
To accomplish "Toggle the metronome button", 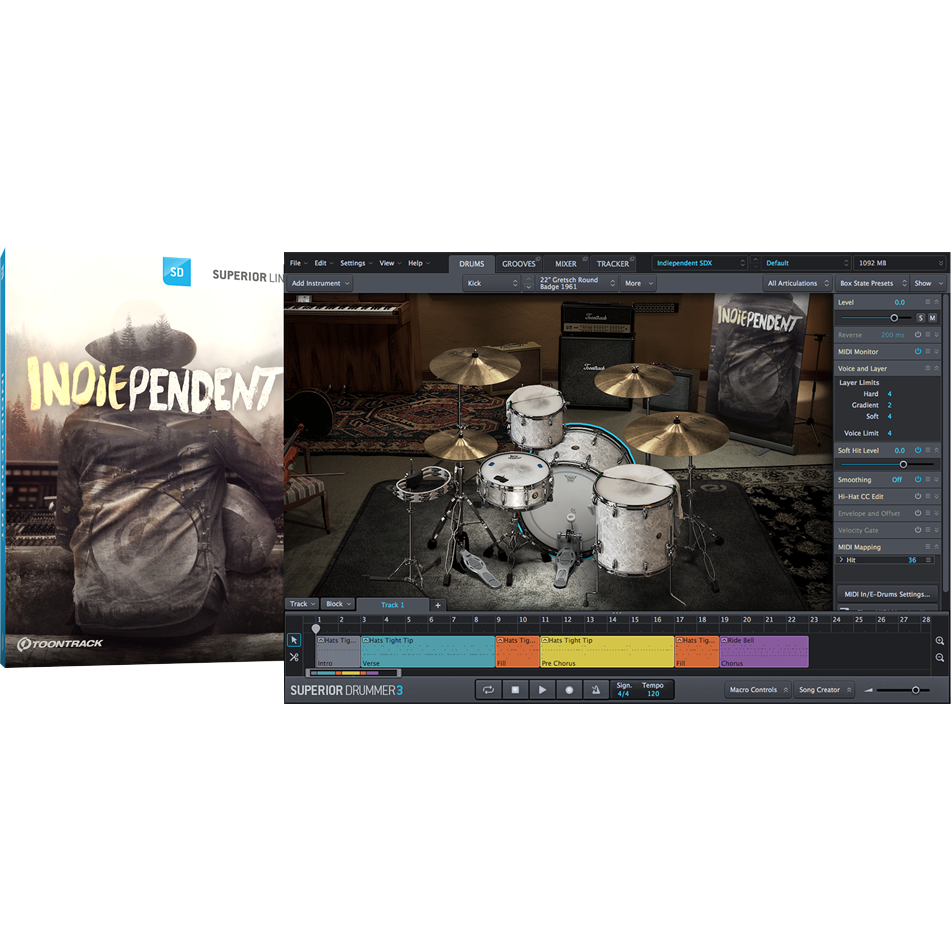I will [x=596, y=690].
